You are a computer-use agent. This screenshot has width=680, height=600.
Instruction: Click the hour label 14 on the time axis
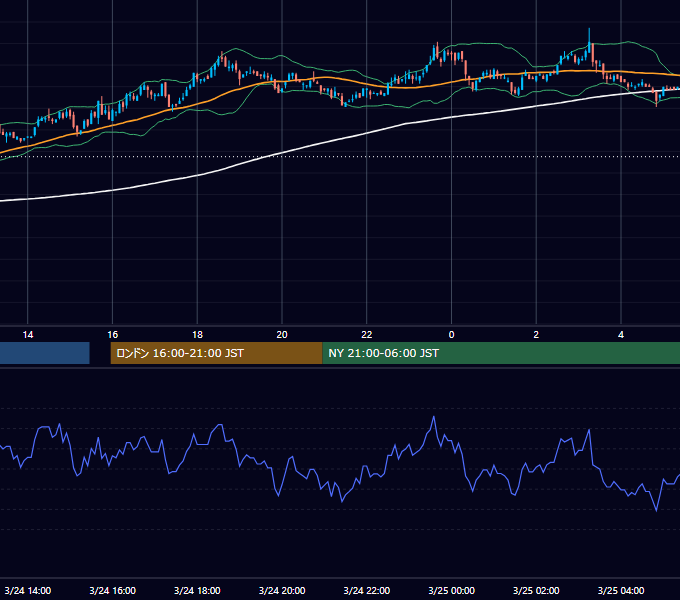(x=28, y=334)
